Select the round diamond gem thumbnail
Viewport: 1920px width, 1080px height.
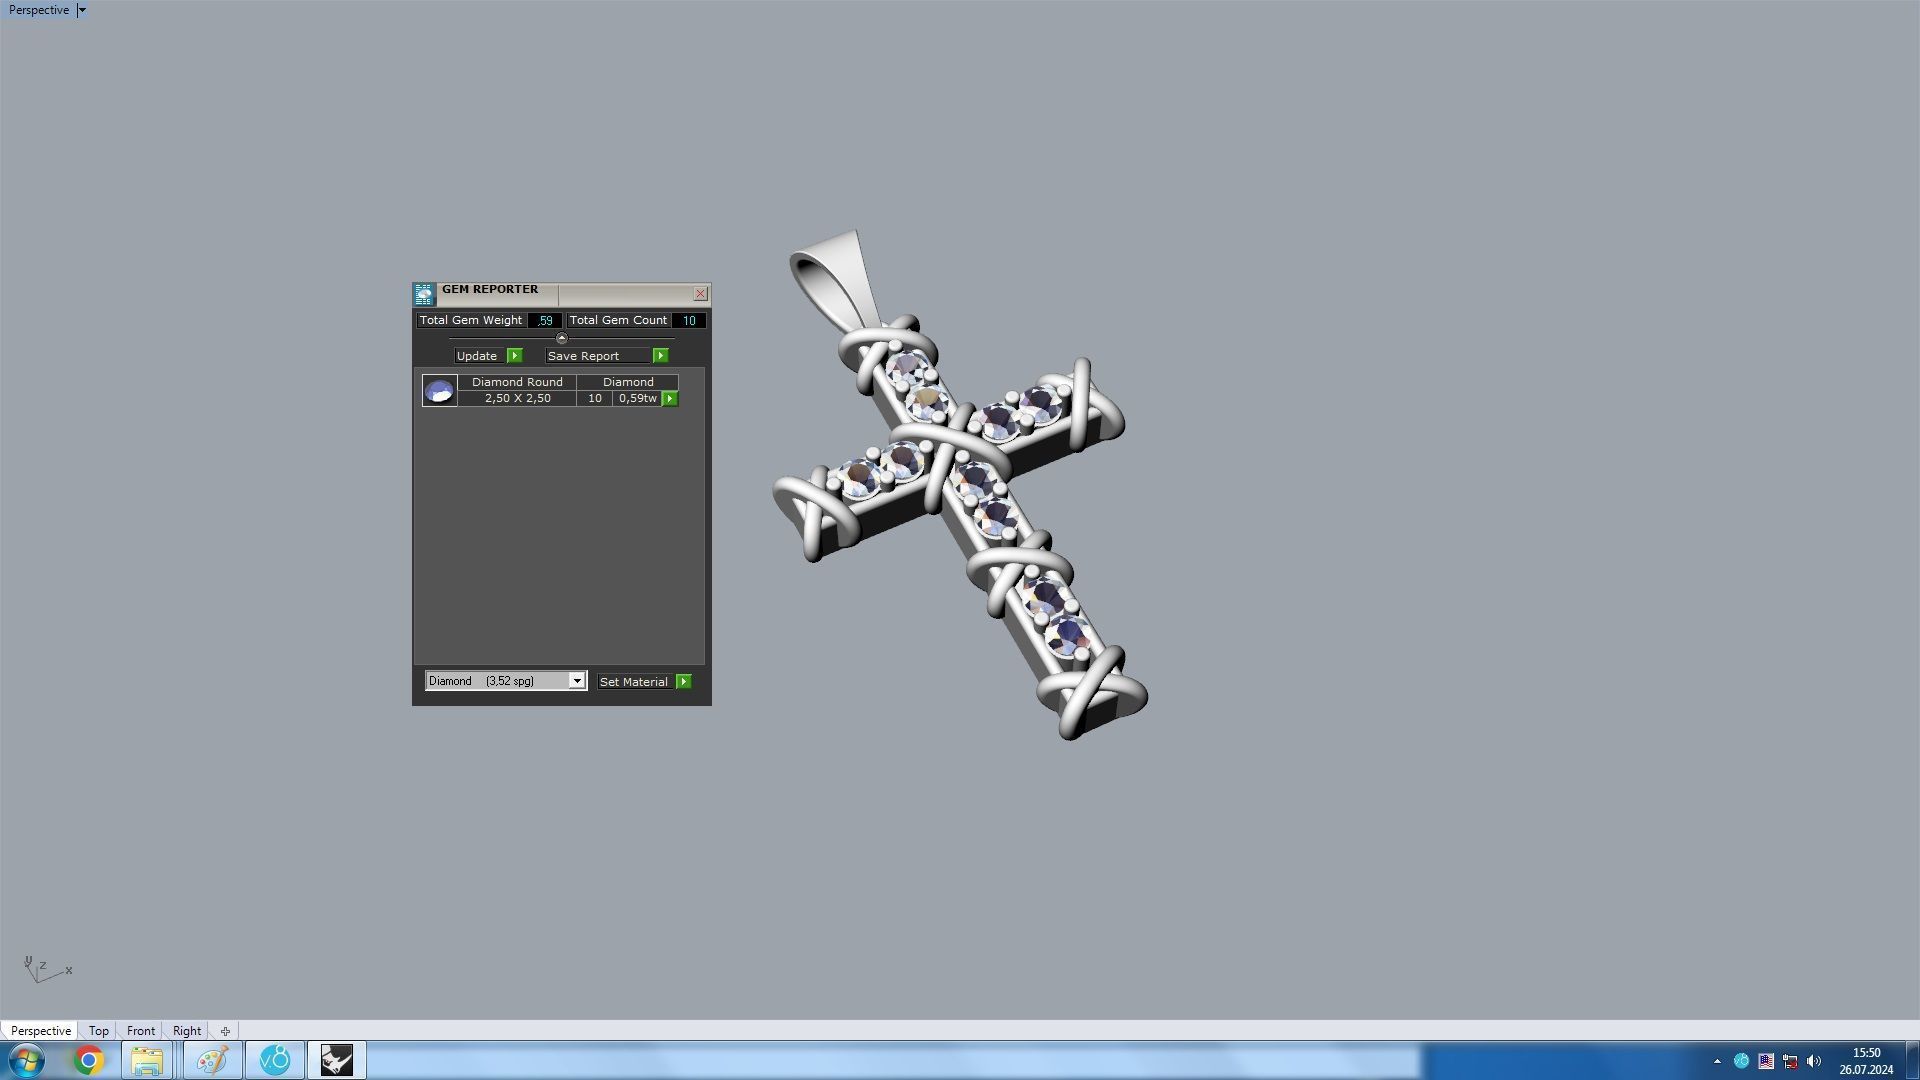tap(439, 390)
